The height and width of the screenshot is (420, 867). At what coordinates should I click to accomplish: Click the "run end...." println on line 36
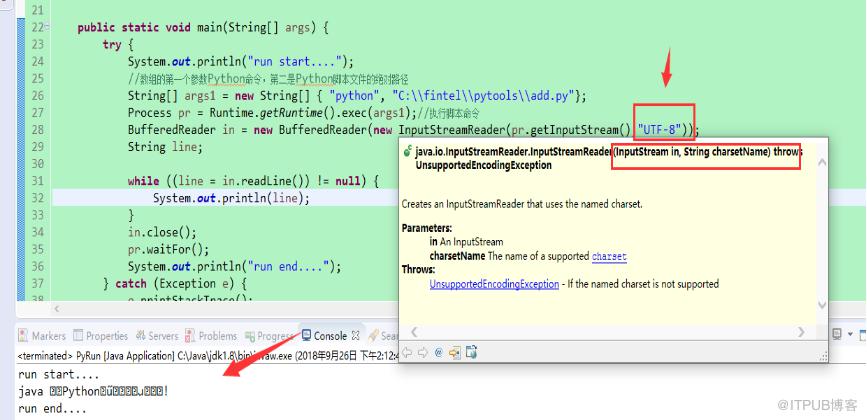(234, 266)
